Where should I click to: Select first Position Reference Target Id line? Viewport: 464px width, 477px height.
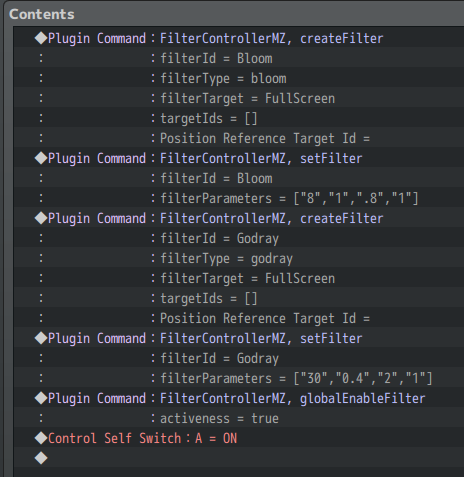(x=239, y=138)
